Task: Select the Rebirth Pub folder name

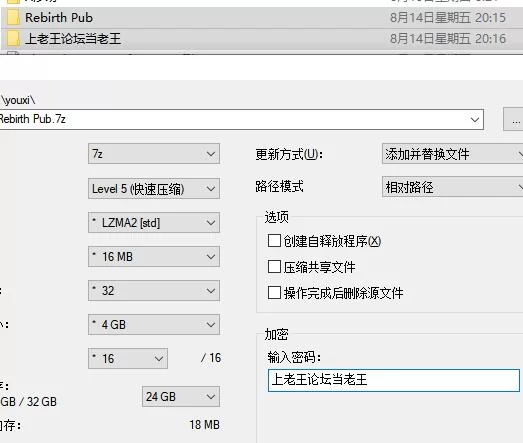Action: coord(59,18)
